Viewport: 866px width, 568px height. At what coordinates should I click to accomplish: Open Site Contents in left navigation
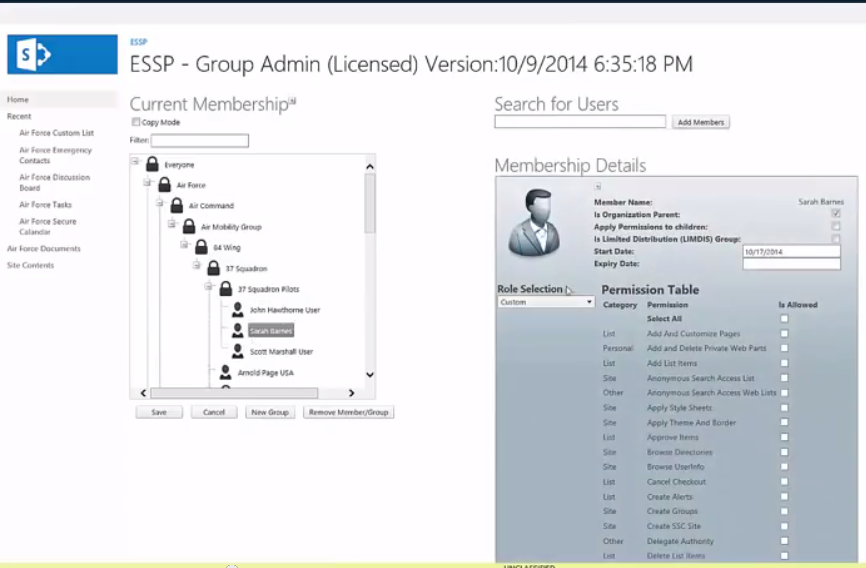[30, 265]
